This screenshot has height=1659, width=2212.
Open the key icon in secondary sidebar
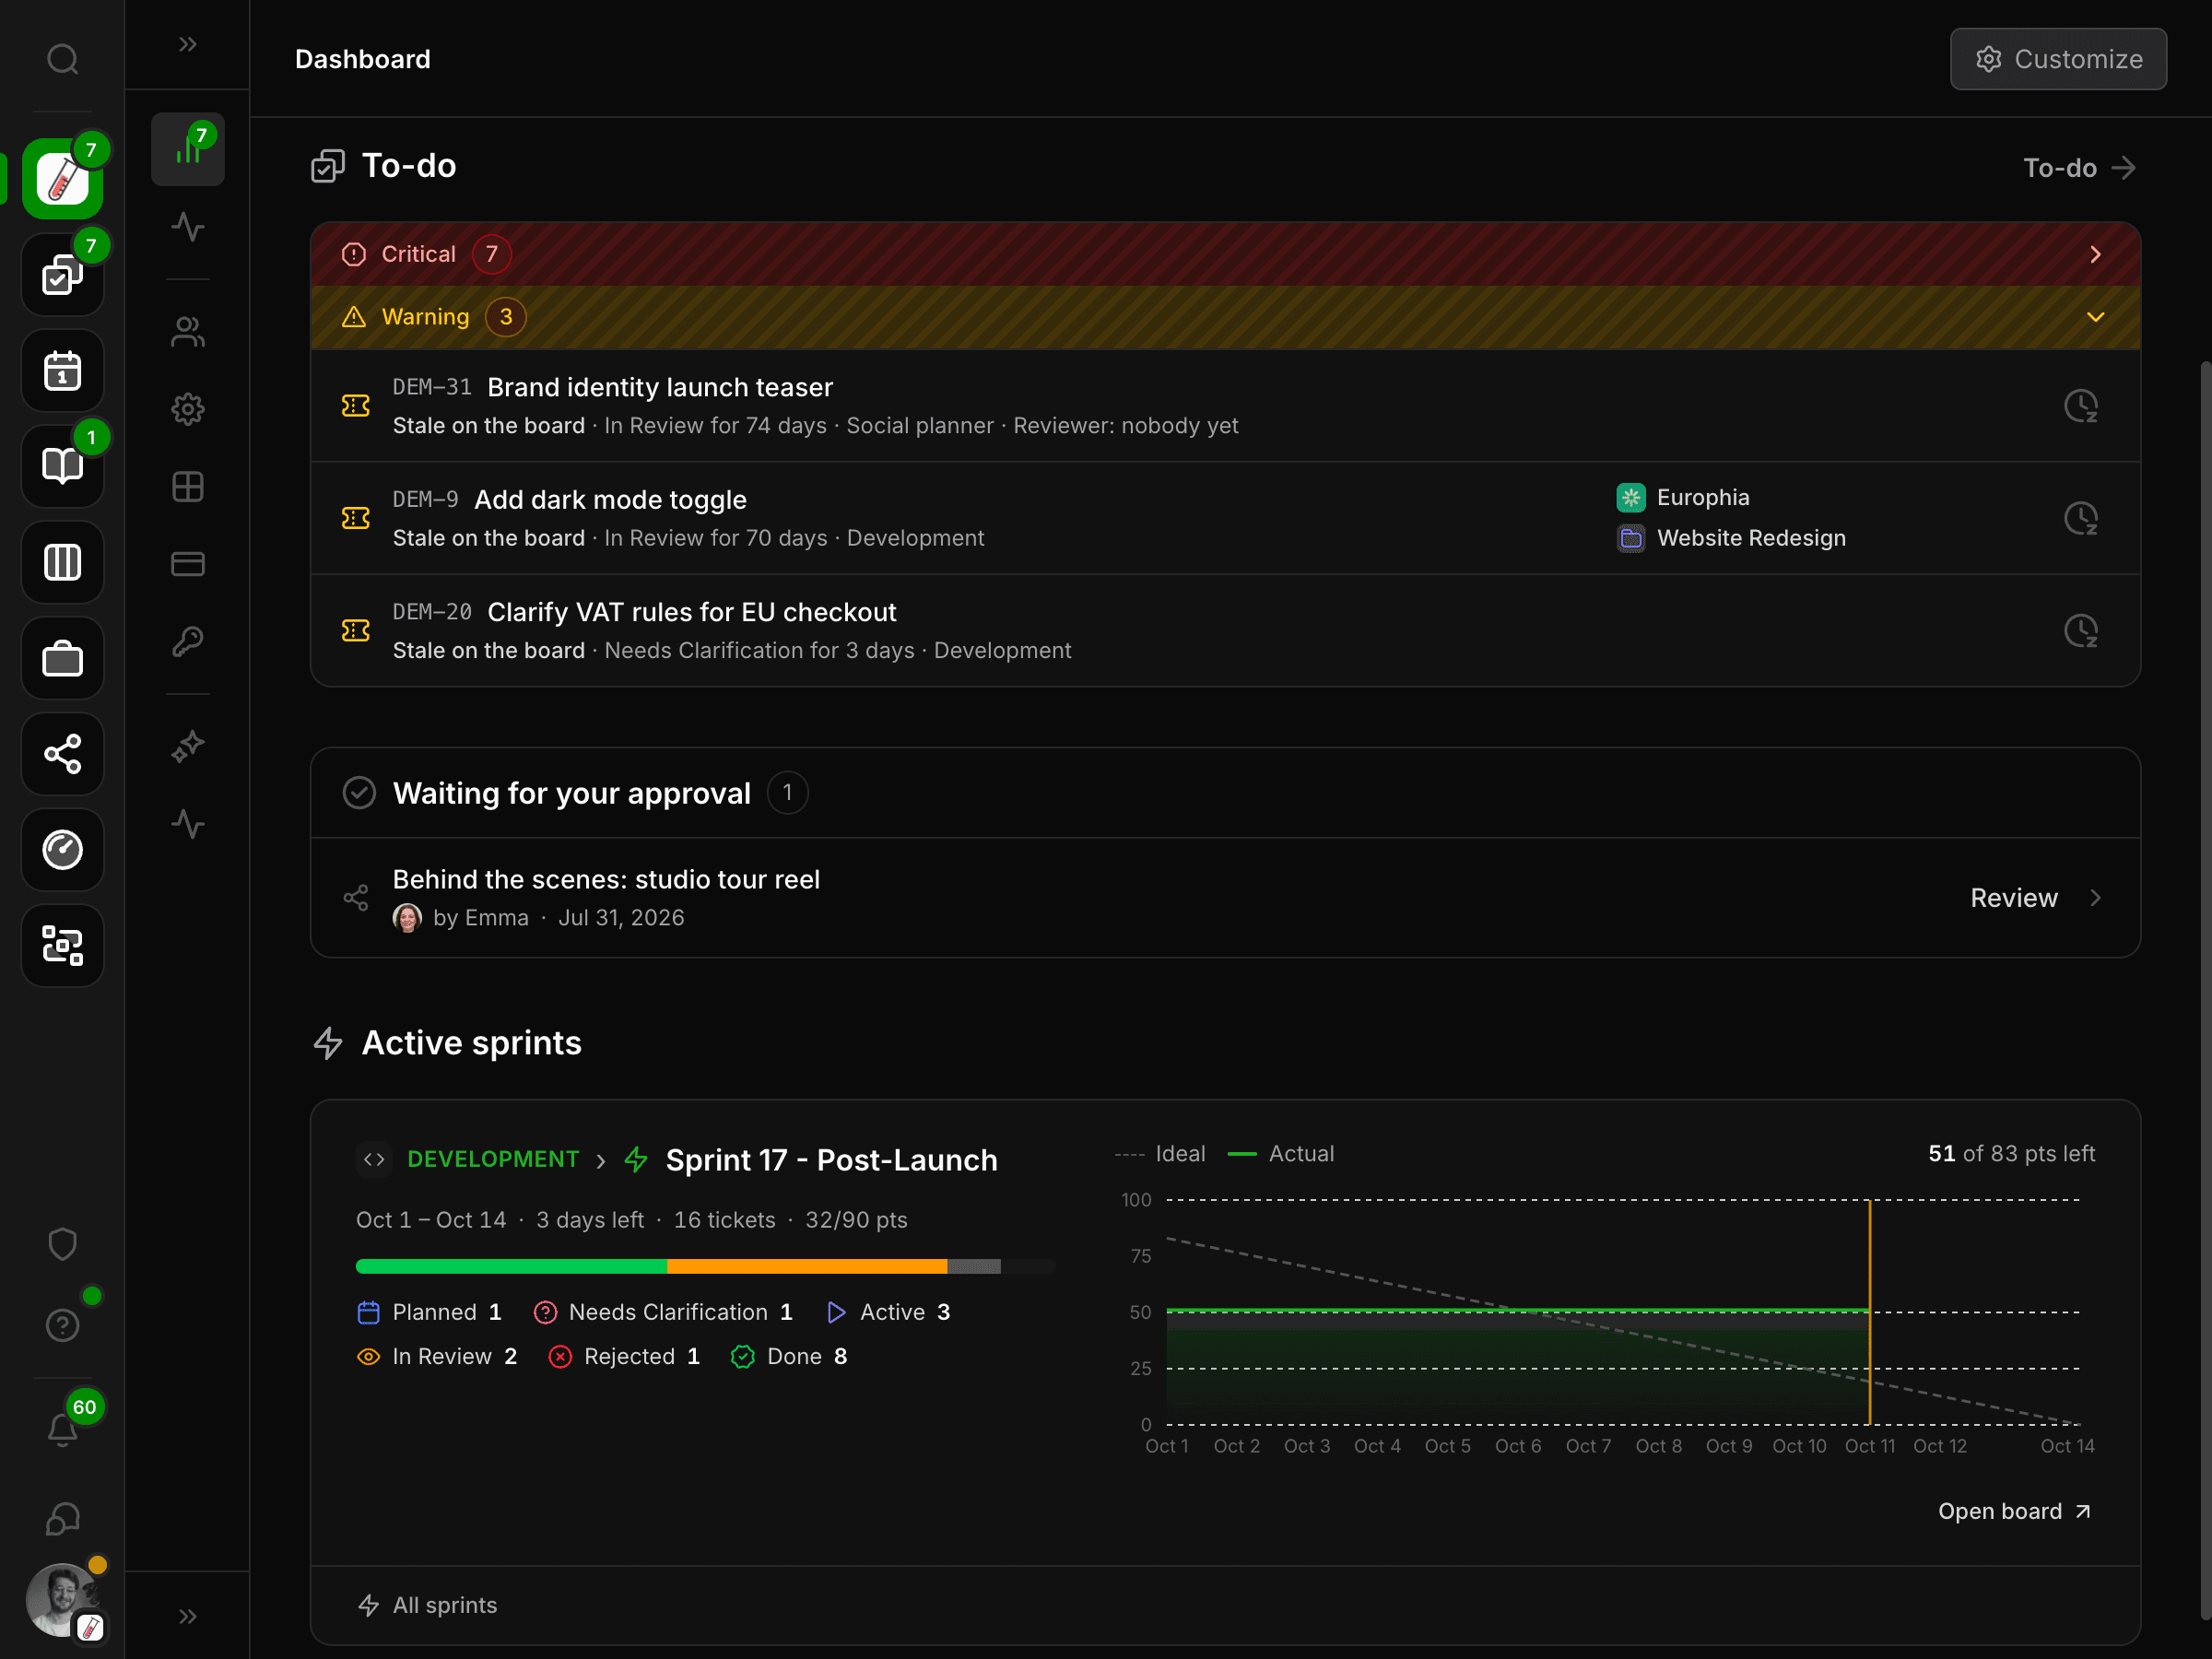188,641
